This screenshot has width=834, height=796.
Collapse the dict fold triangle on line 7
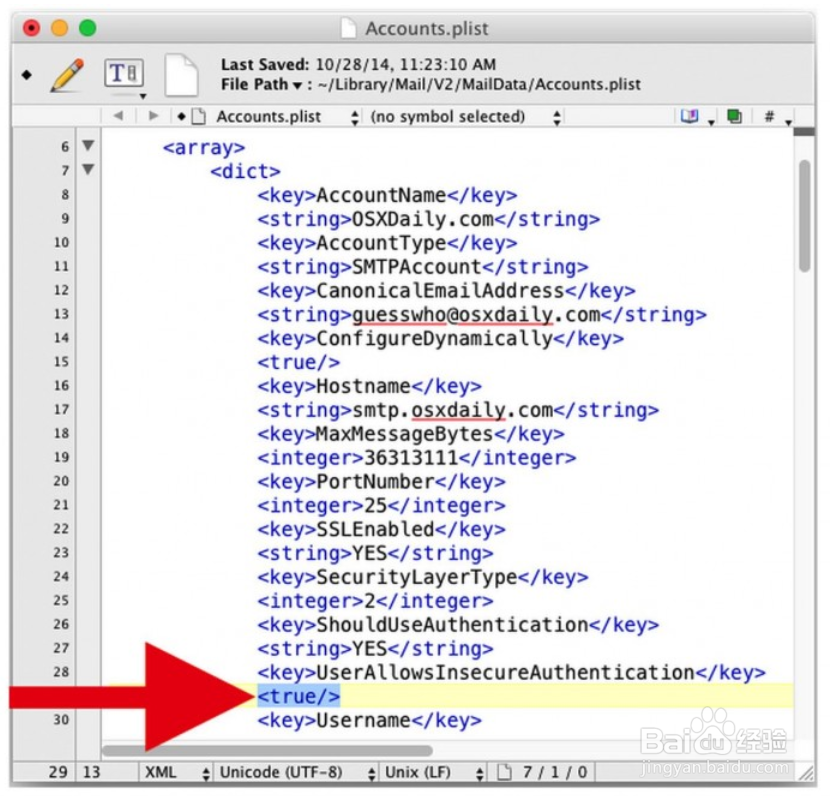[x=88, y=169]
